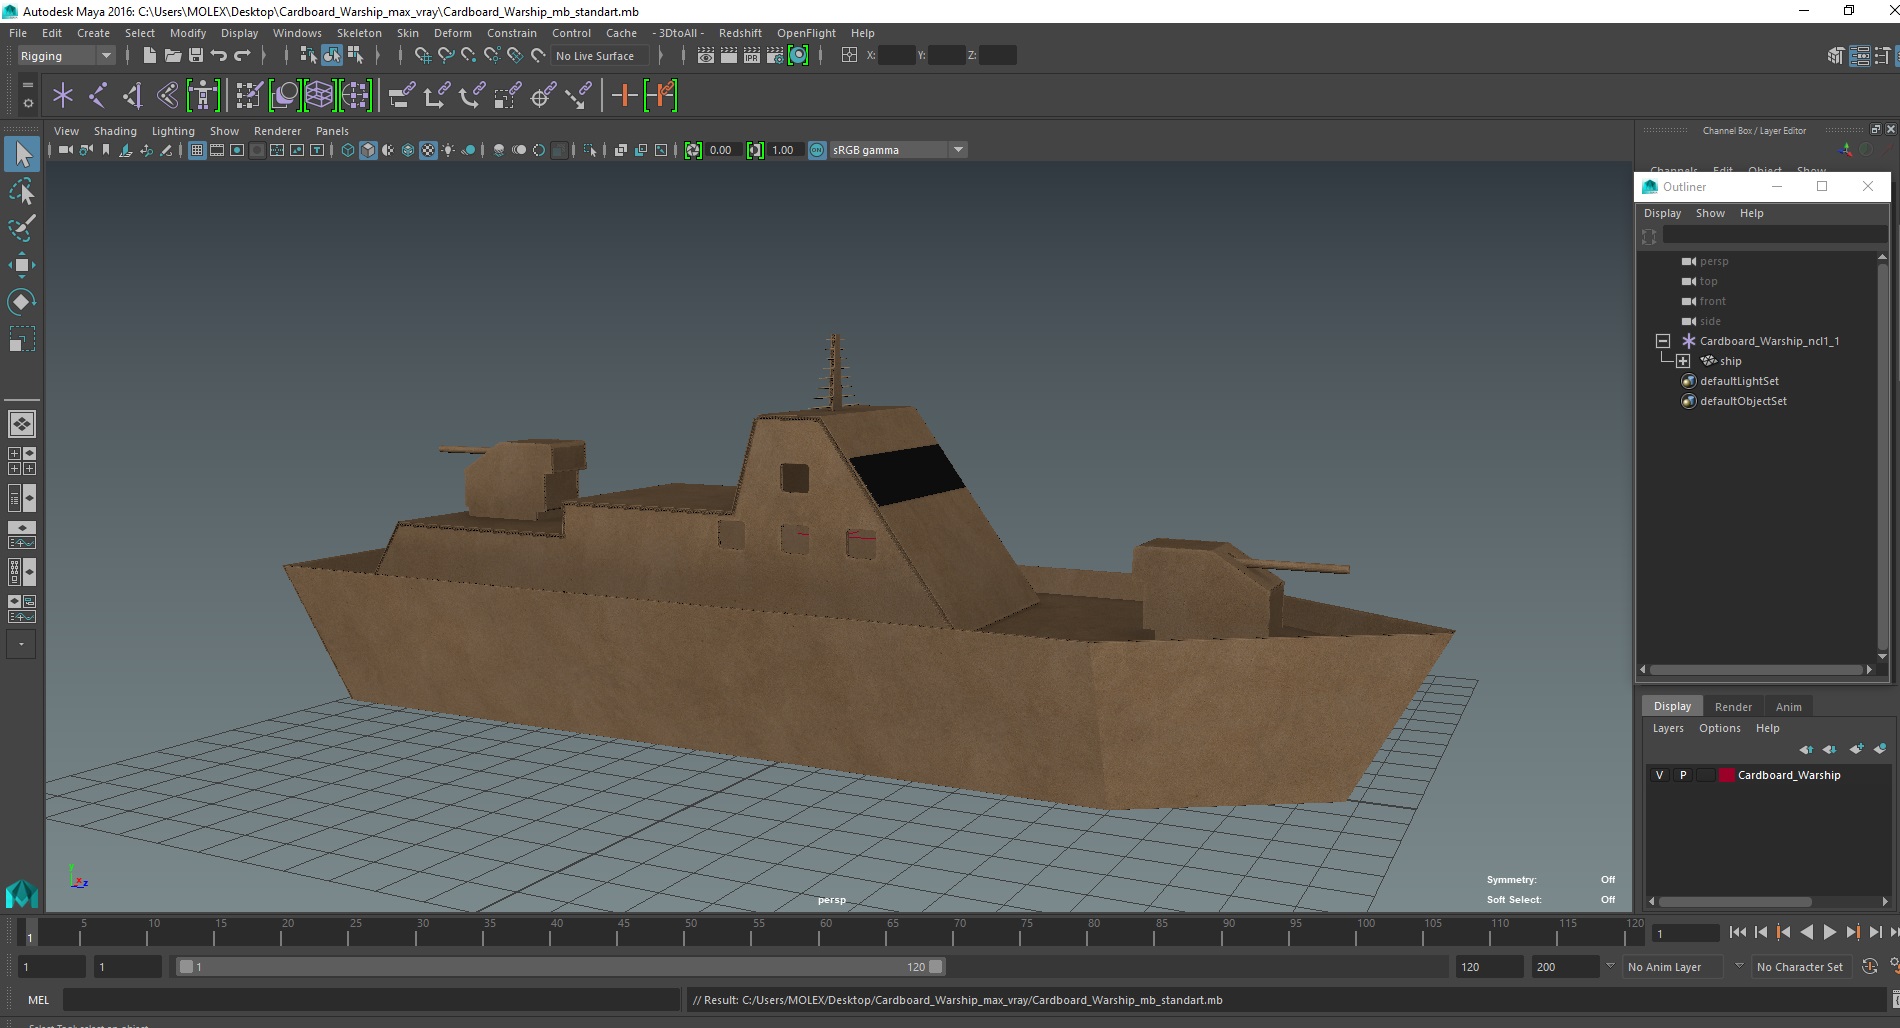This screenshot has height=1028, width=1900.
Task: Open the Skeleton menu
Action: [x=359, y=33]
